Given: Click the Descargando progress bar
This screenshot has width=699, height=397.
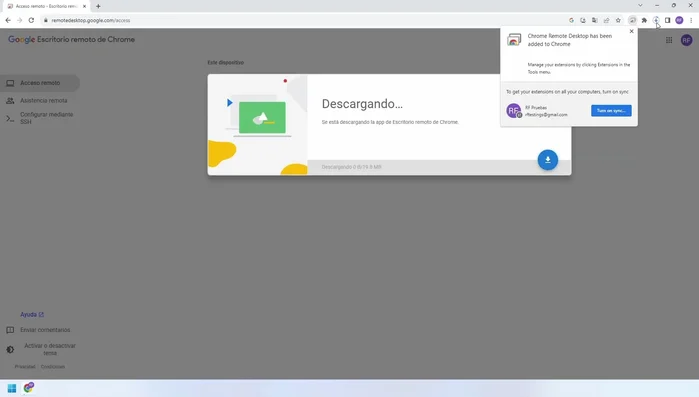Looking at the screenshot, I should coord(439,167).
